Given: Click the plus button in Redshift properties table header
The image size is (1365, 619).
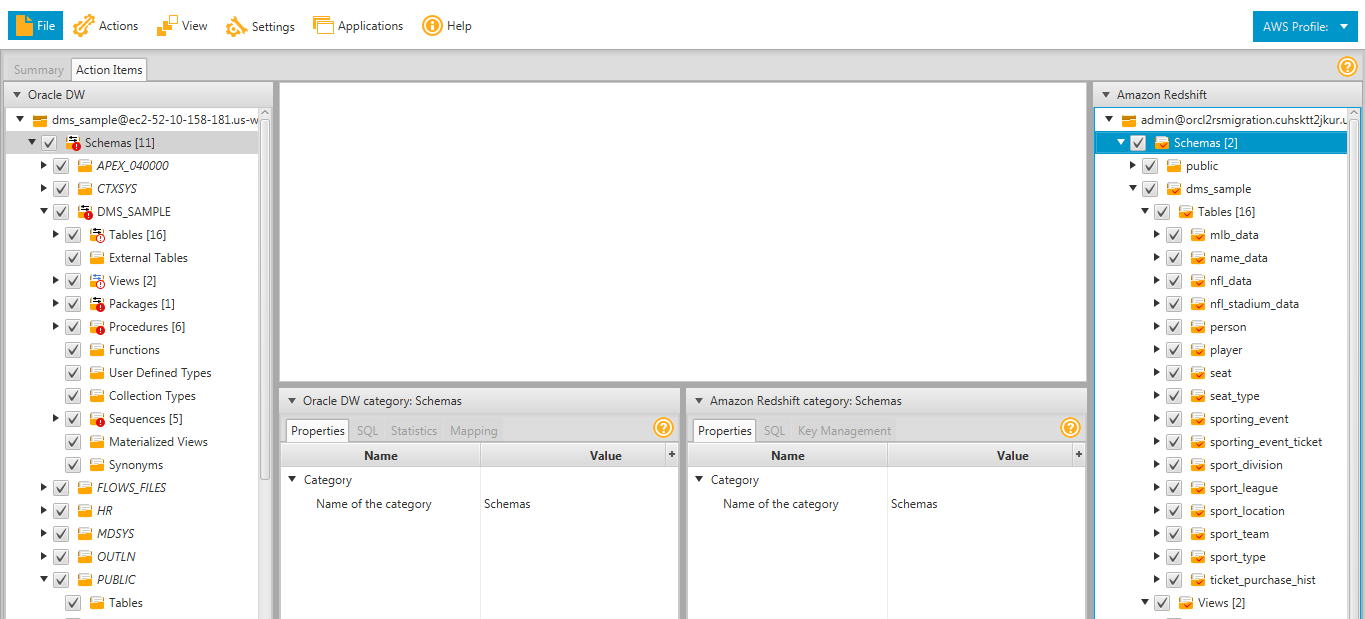Looking at the screenshot, I should coord(1078,454).
